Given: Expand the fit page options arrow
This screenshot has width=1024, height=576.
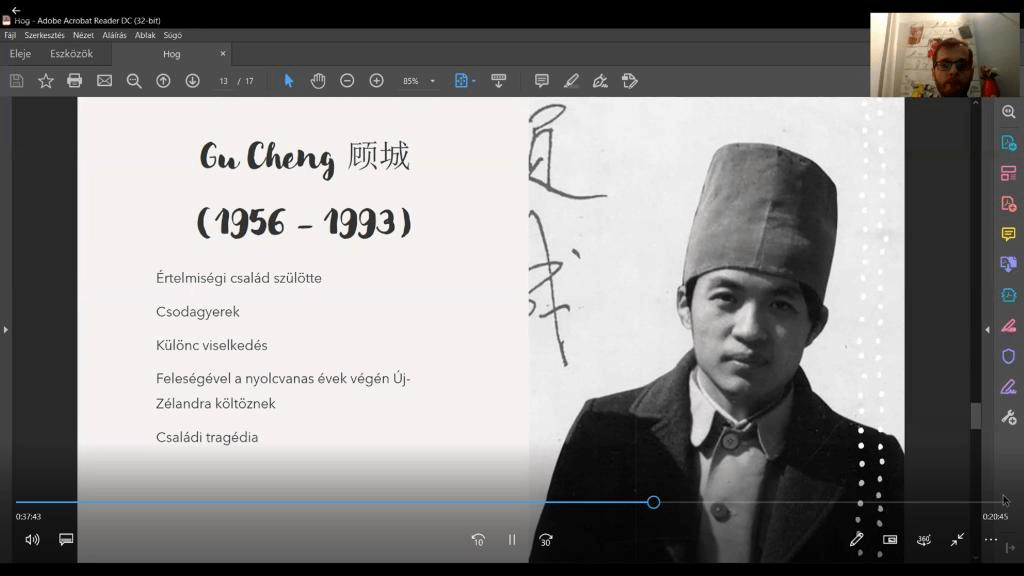Looking at the screenshot, I should tap(473, 81).
